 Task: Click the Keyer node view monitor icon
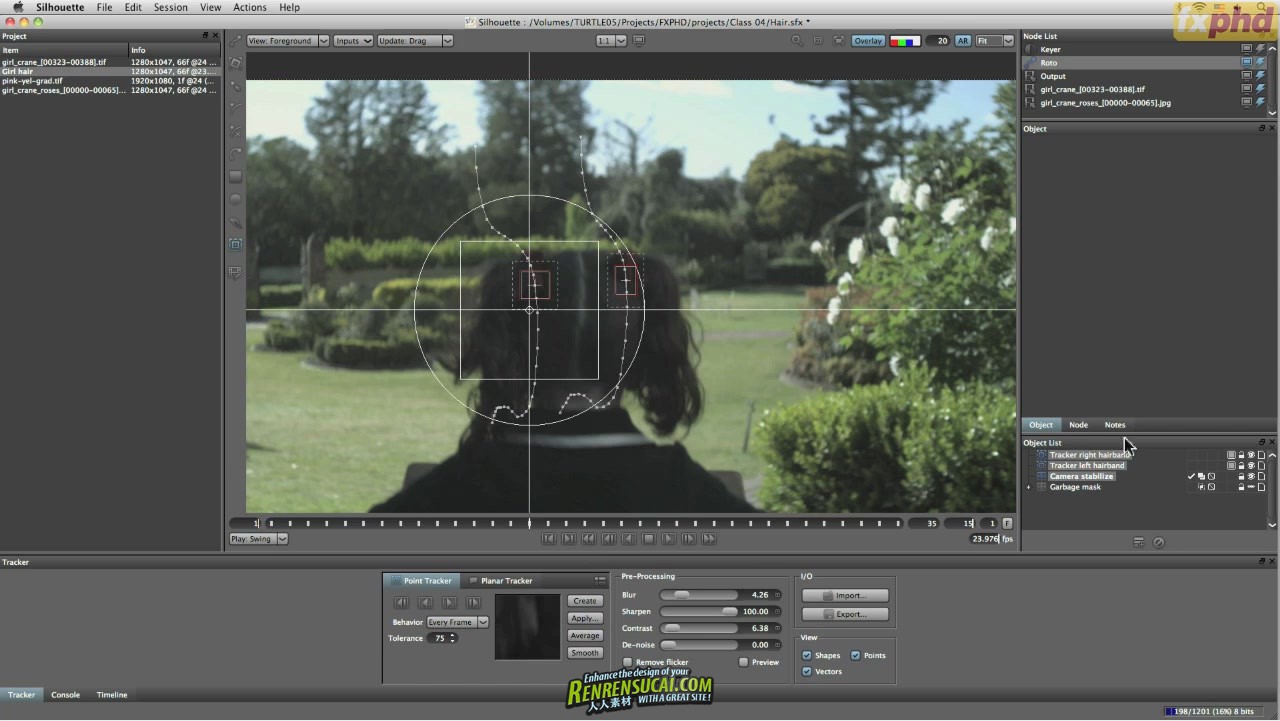1247,49
